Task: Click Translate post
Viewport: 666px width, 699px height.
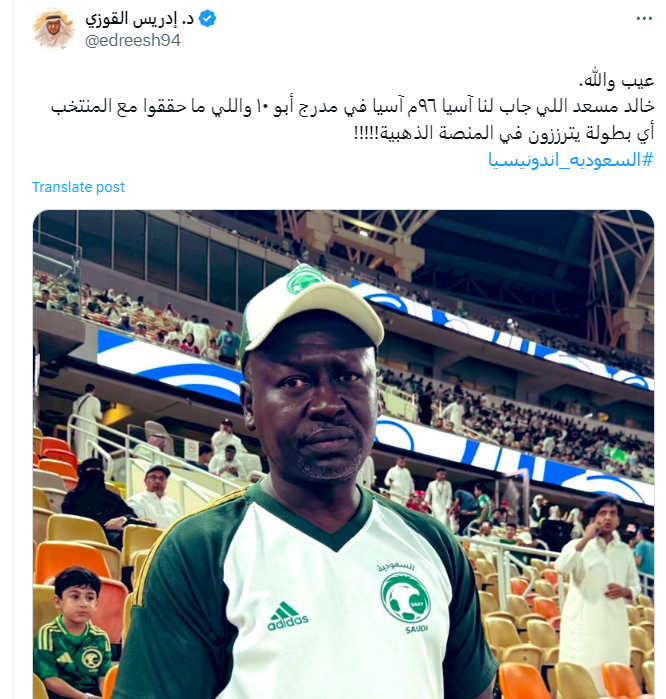Action: 78,187
